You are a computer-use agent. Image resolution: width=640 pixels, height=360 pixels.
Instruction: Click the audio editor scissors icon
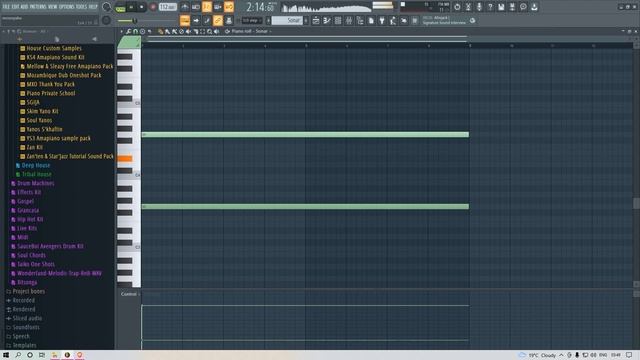point(468,7)
